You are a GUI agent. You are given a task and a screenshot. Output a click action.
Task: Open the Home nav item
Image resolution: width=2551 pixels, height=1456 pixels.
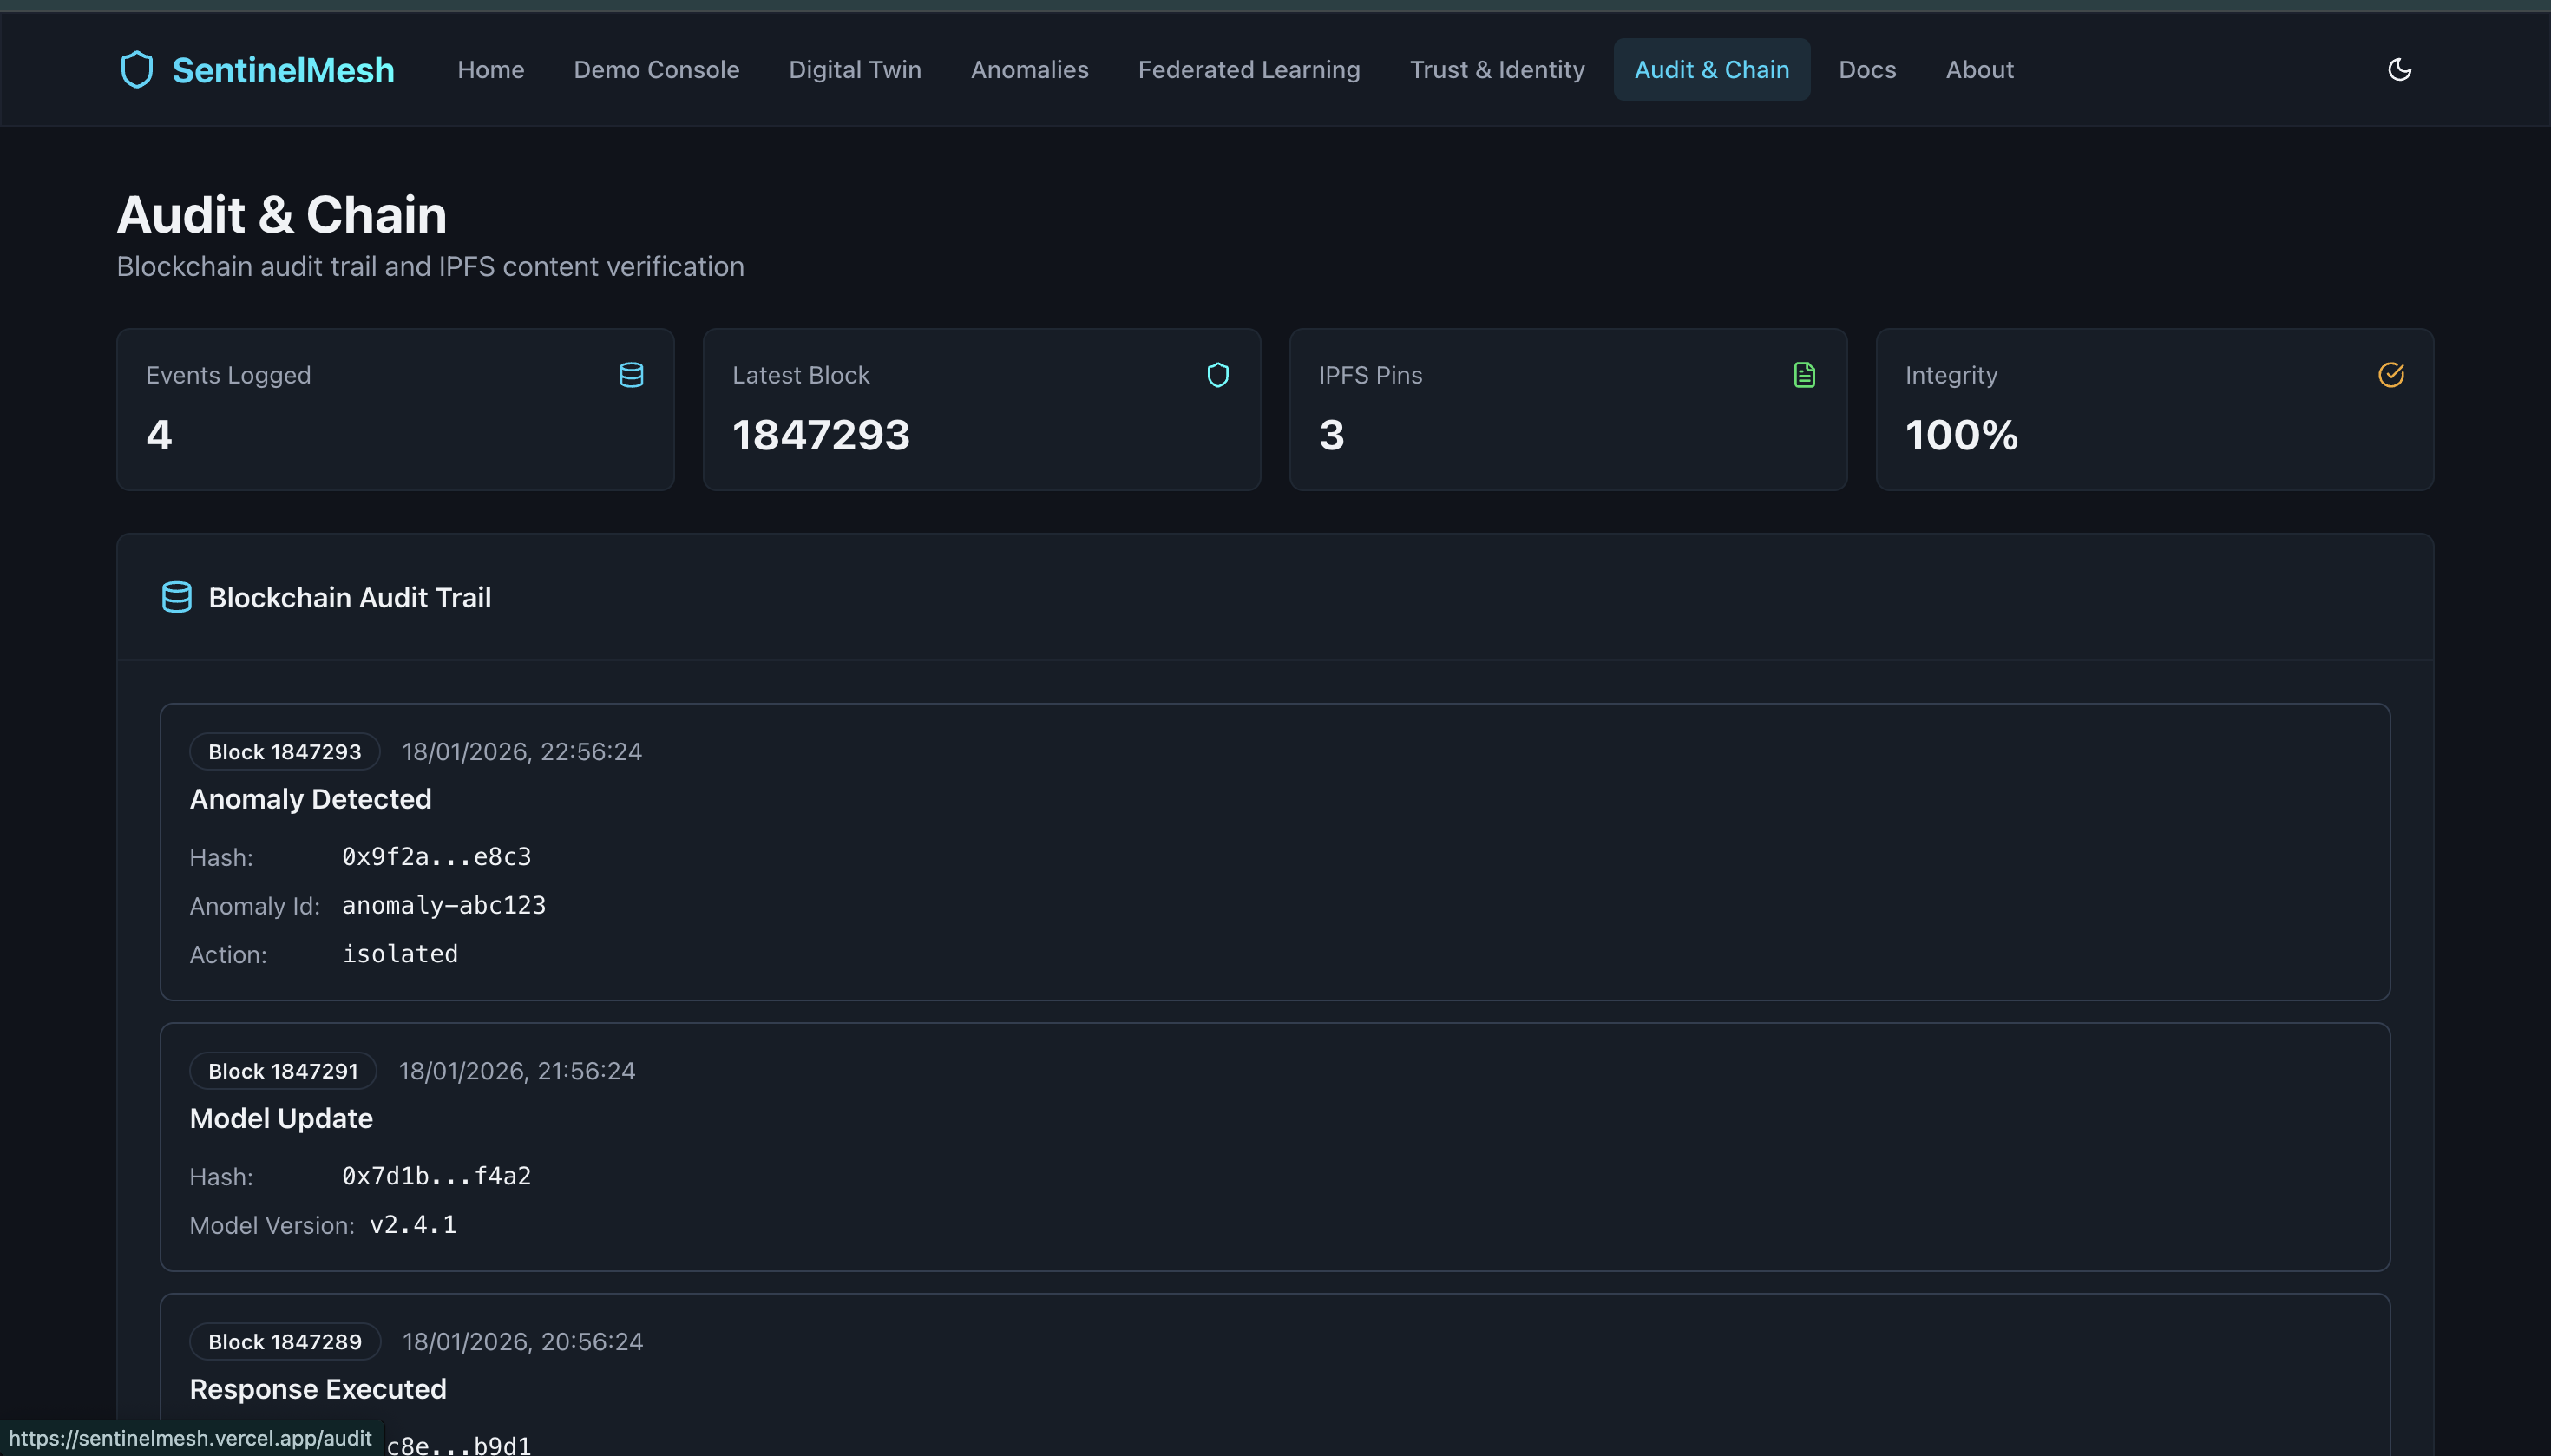coord(490,70)
